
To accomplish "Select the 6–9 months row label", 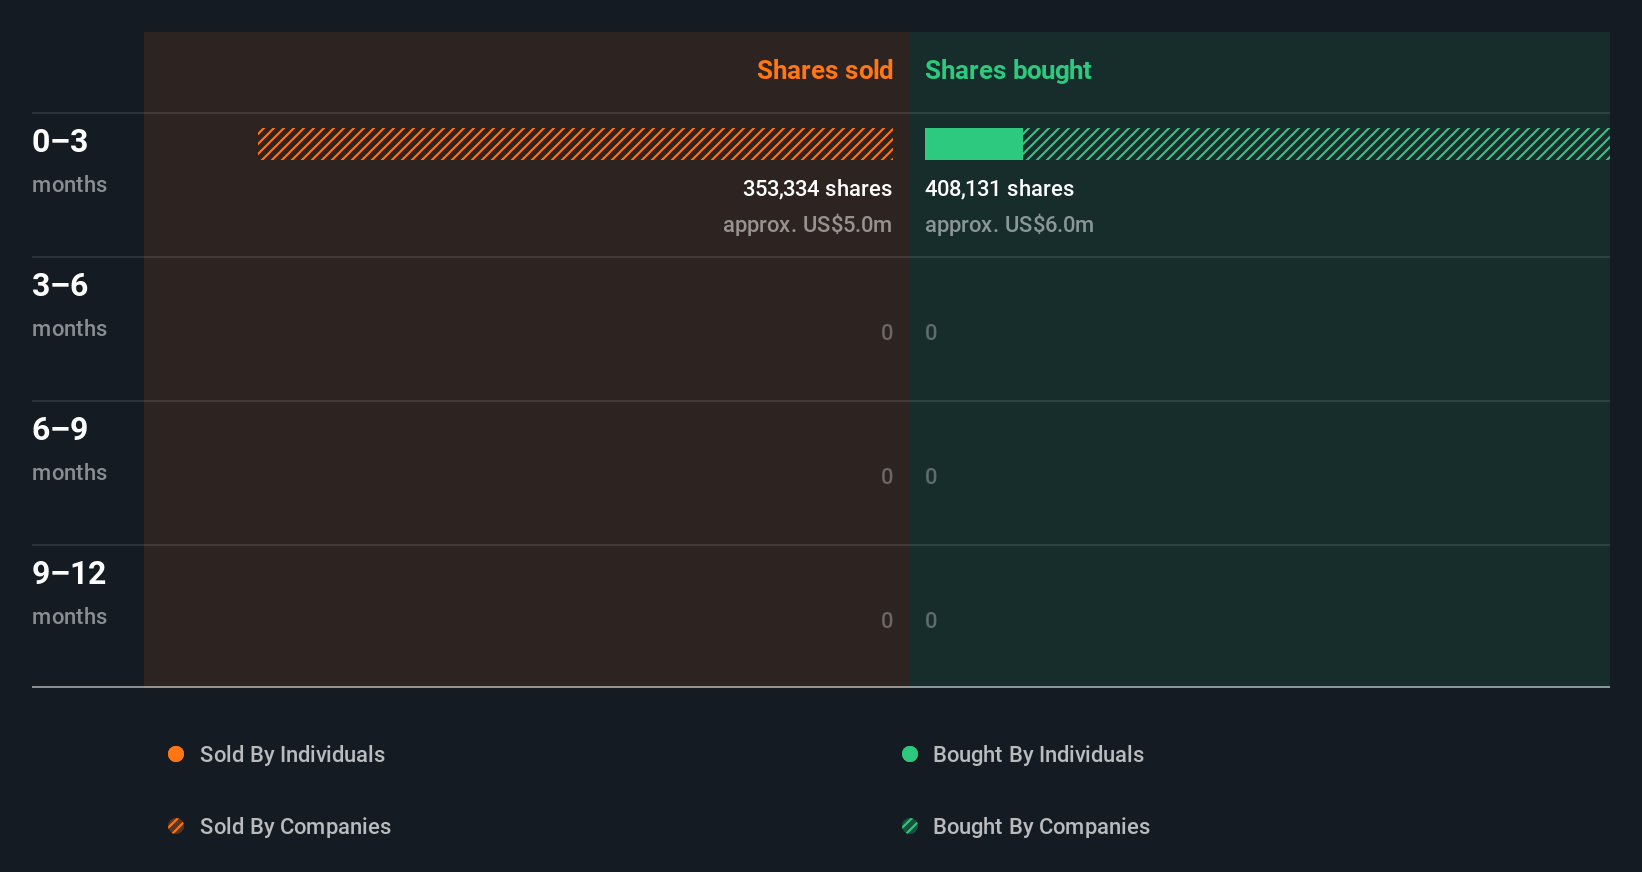I will tap(69, 449).
